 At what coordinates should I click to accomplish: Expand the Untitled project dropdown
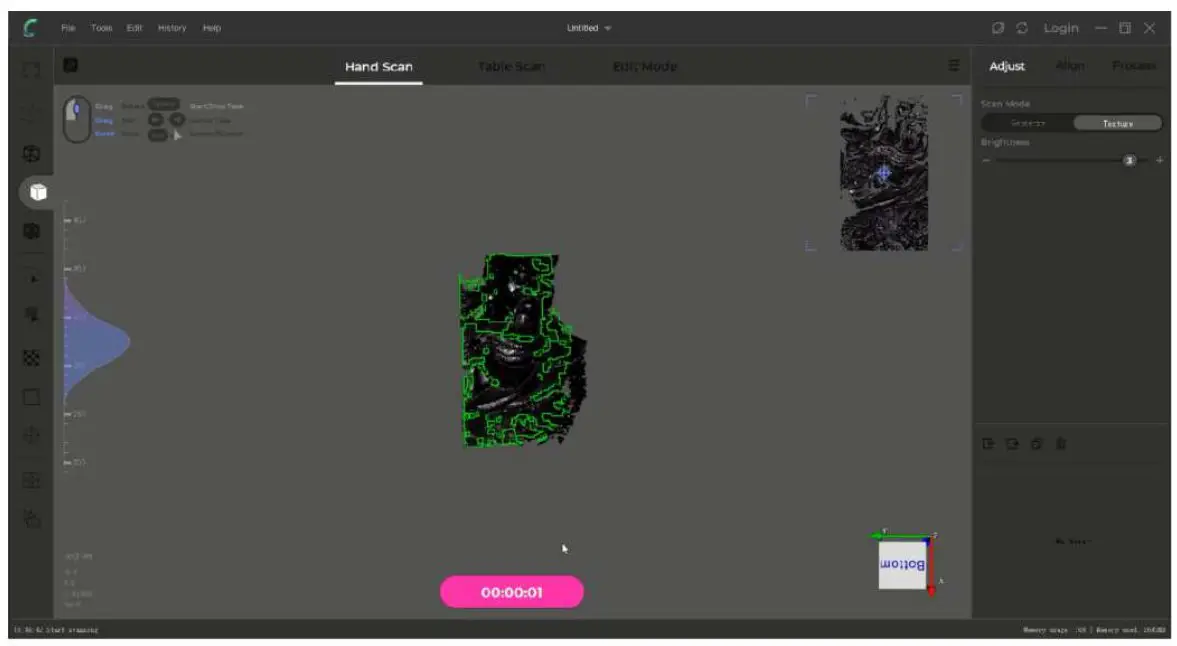(x=588, y=28)
